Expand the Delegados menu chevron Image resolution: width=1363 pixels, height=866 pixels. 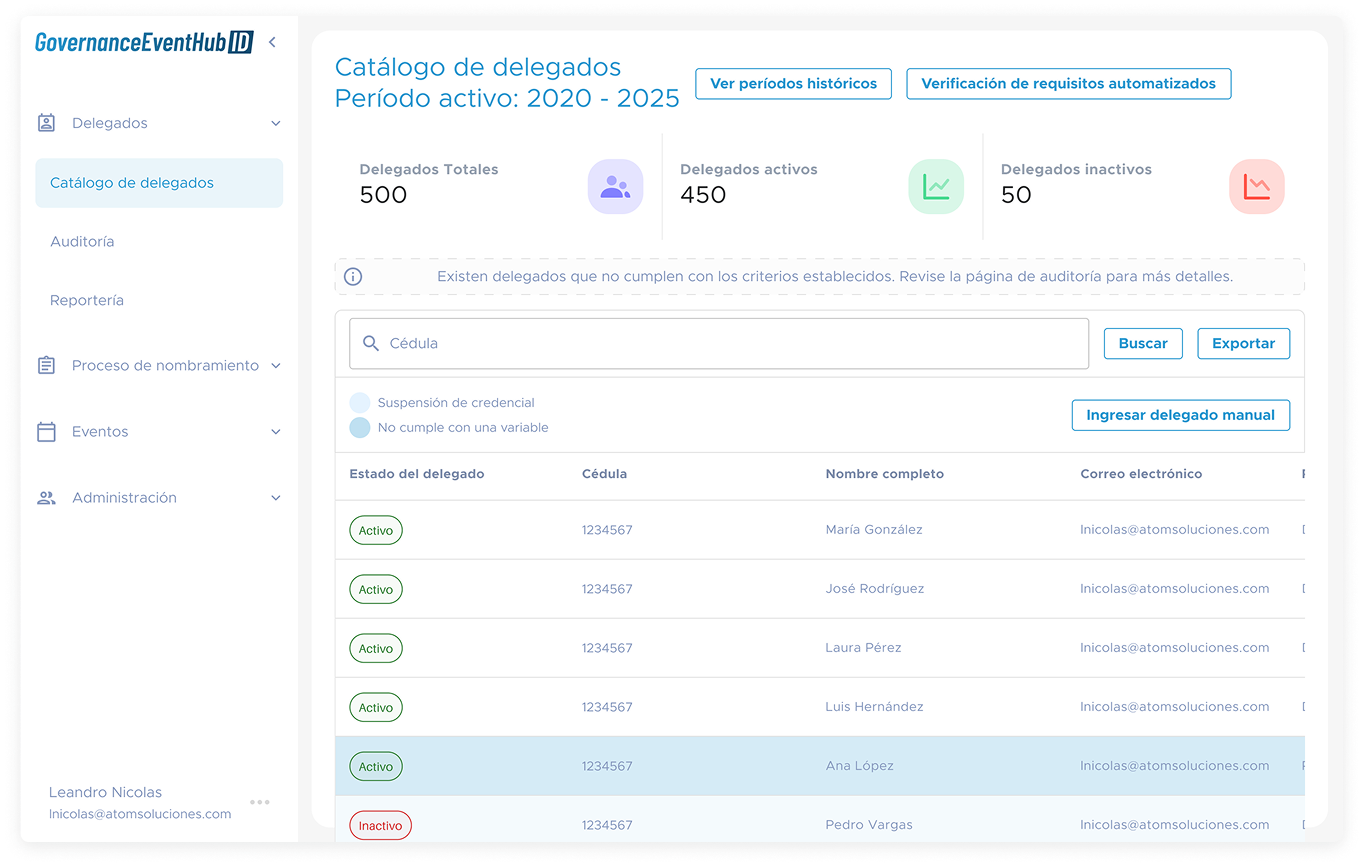(276, 124)
